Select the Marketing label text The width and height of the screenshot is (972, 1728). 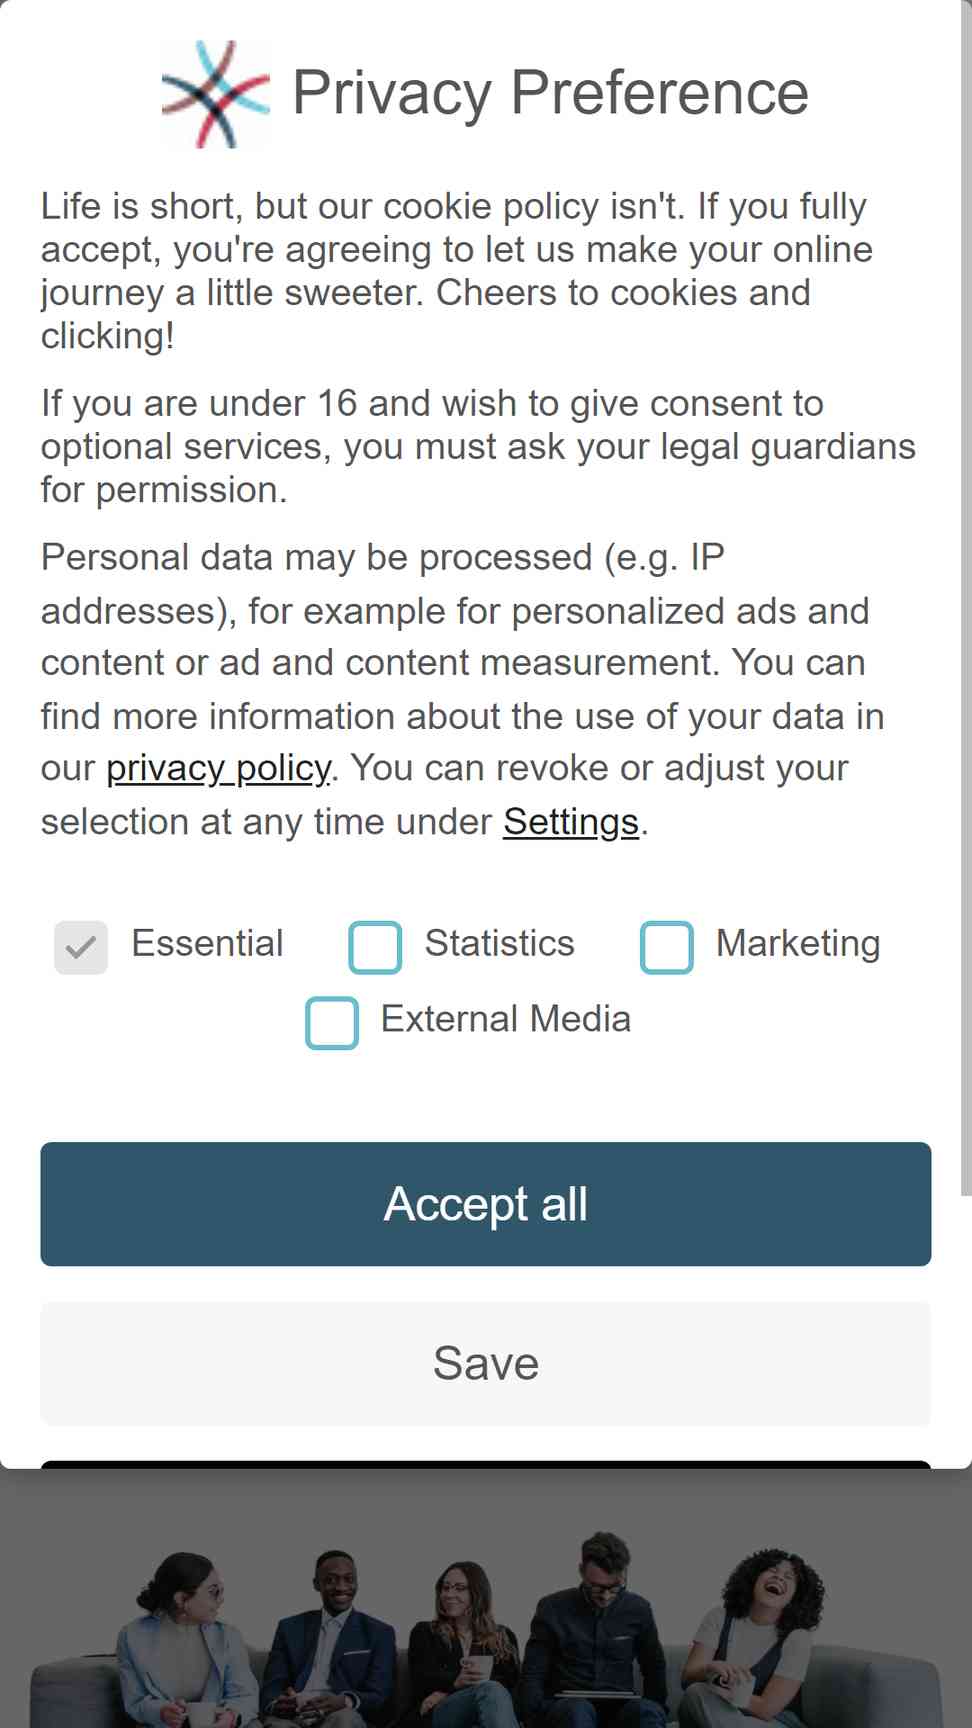click(798, 943)
